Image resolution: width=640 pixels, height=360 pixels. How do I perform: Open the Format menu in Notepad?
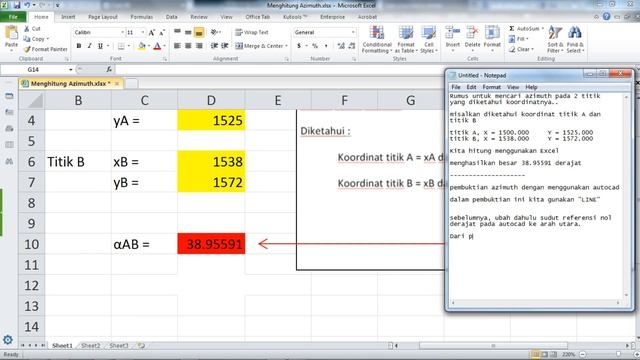pyautogui.click(x=491, y=87)
